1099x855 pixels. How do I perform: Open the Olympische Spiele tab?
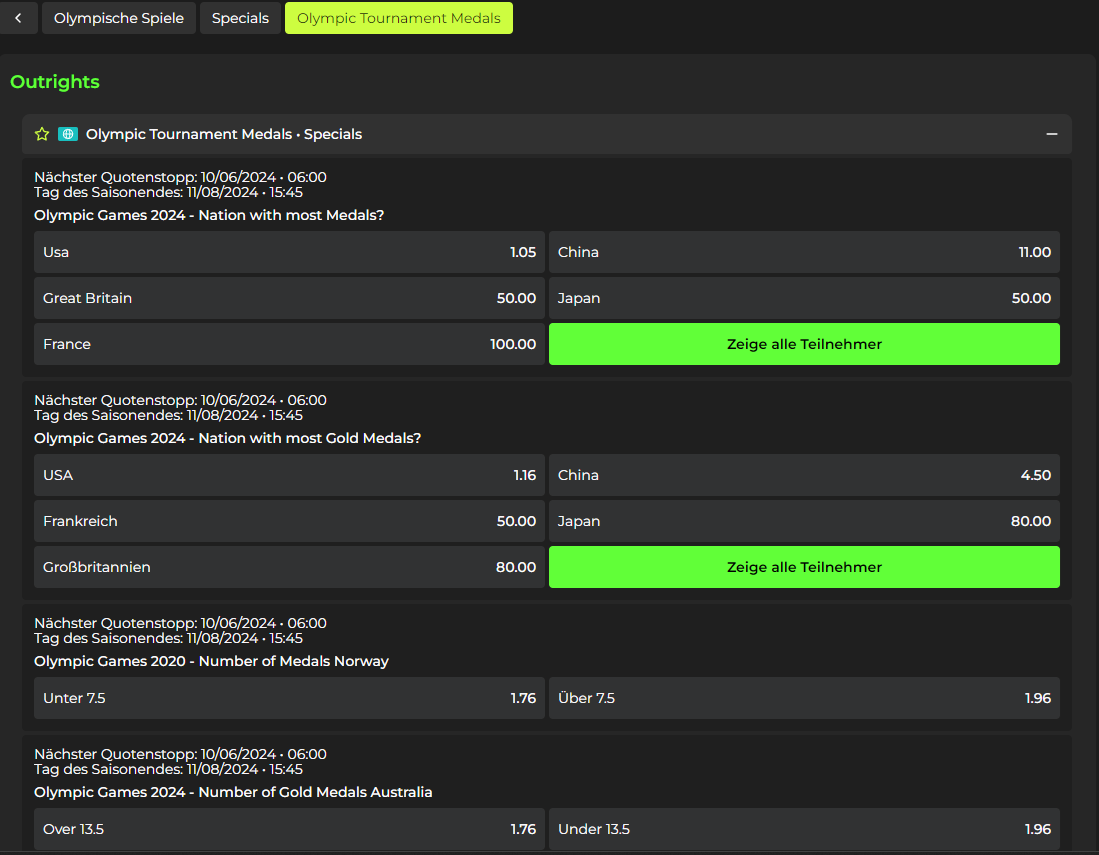tap(119, 18)
